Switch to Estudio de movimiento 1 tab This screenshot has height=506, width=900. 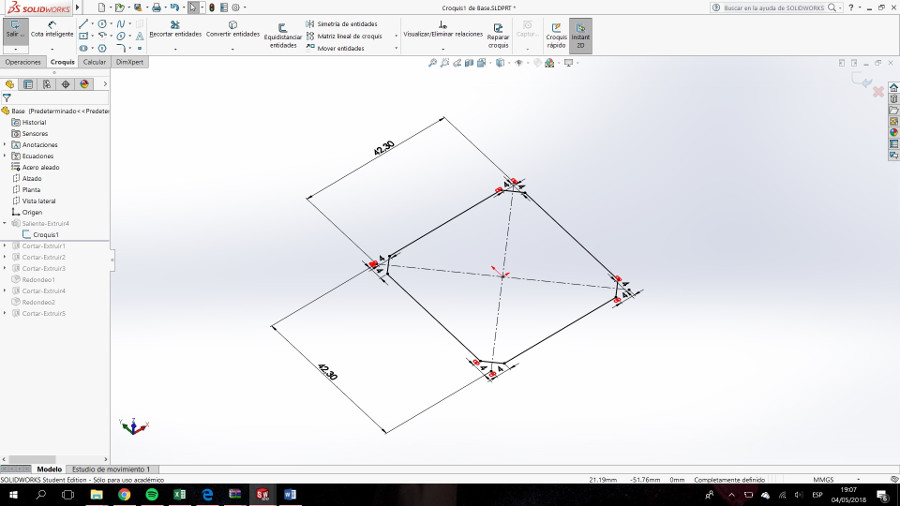coord(111,469)
